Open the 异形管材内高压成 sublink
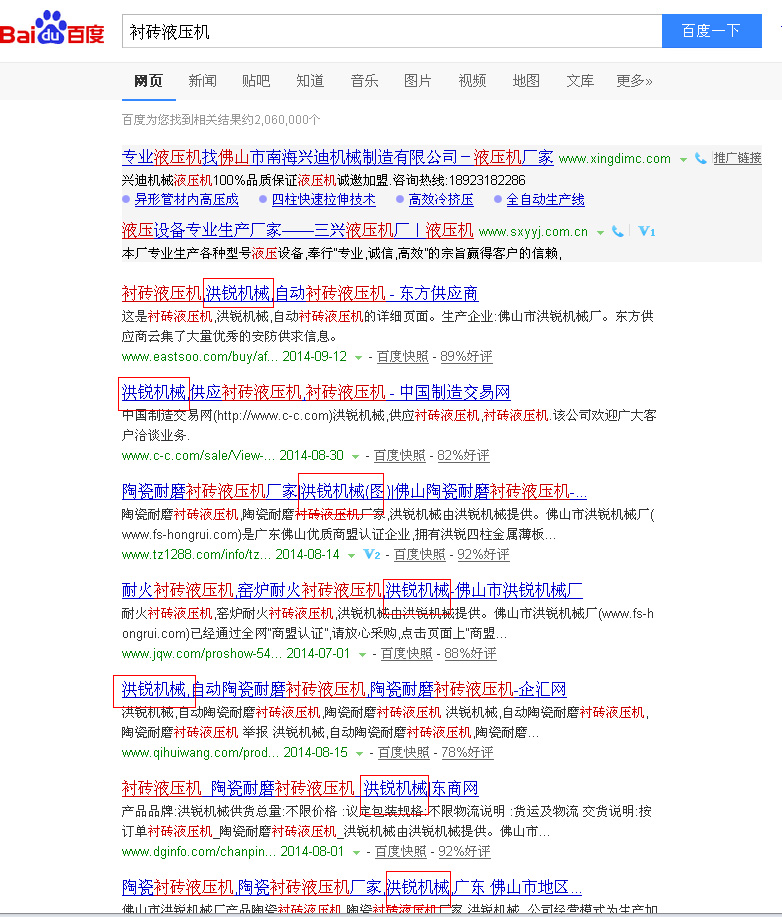The width and height of the screenshot is (782, 917). [187, 199]
